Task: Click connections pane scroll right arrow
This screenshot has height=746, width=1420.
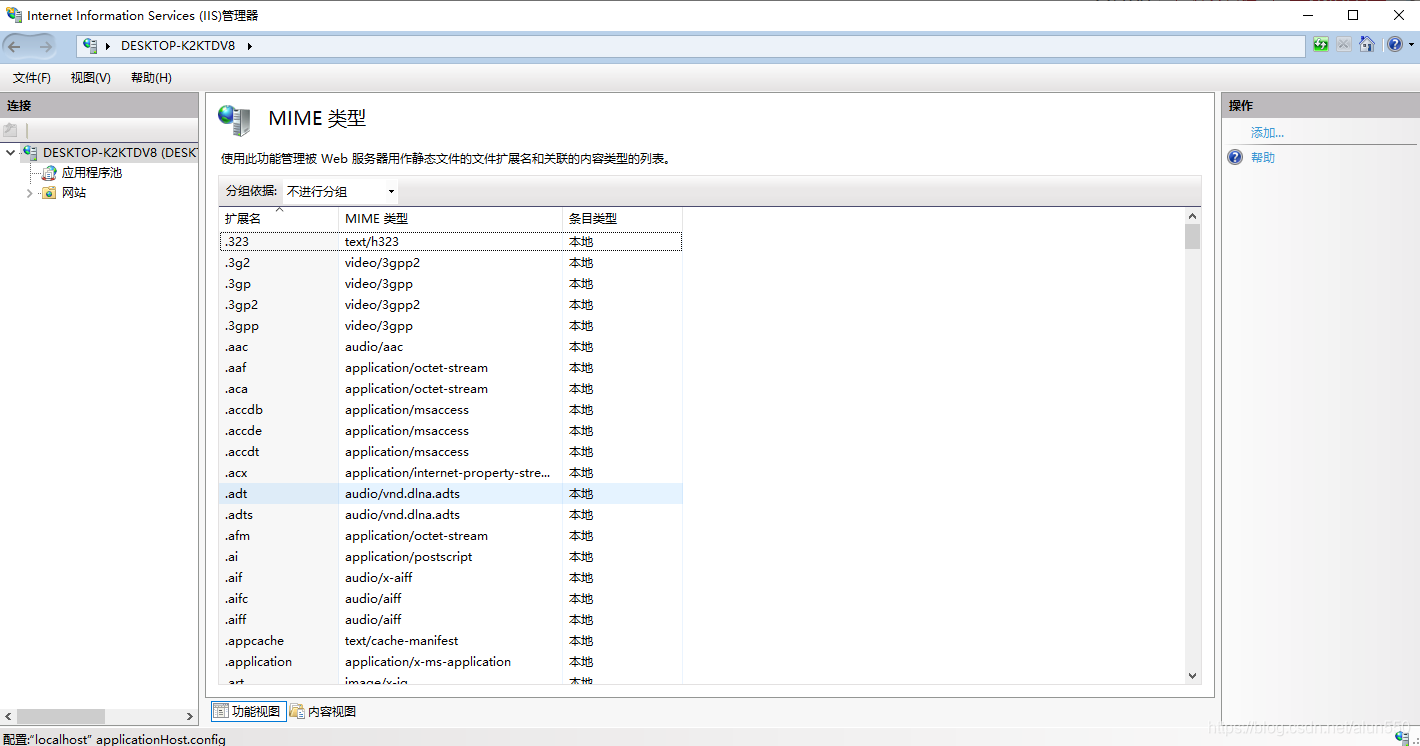Action: pyautogui.click(x=190, y=716)
